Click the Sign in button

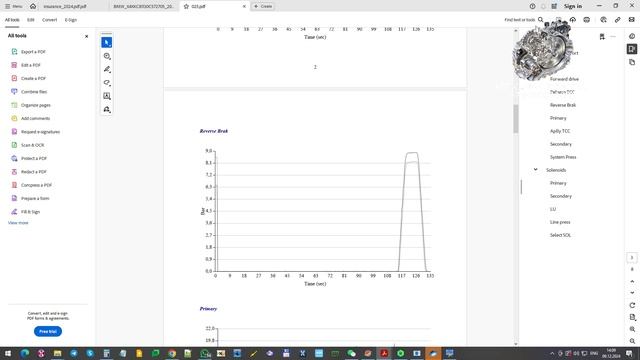pyautogui.click(x=573, y=6)
